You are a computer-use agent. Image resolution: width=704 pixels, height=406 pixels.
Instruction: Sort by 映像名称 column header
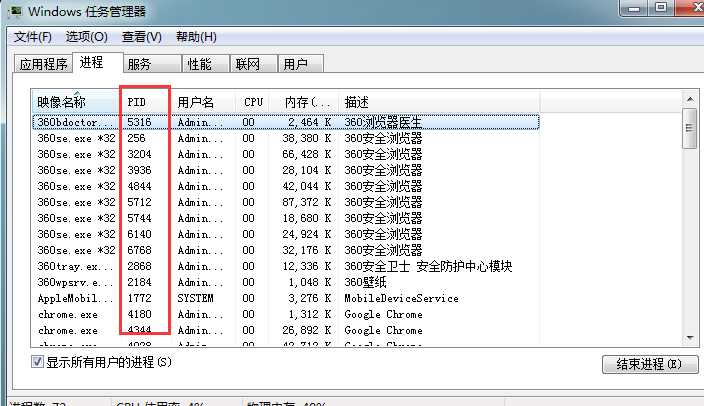click(x=75, y=102)
